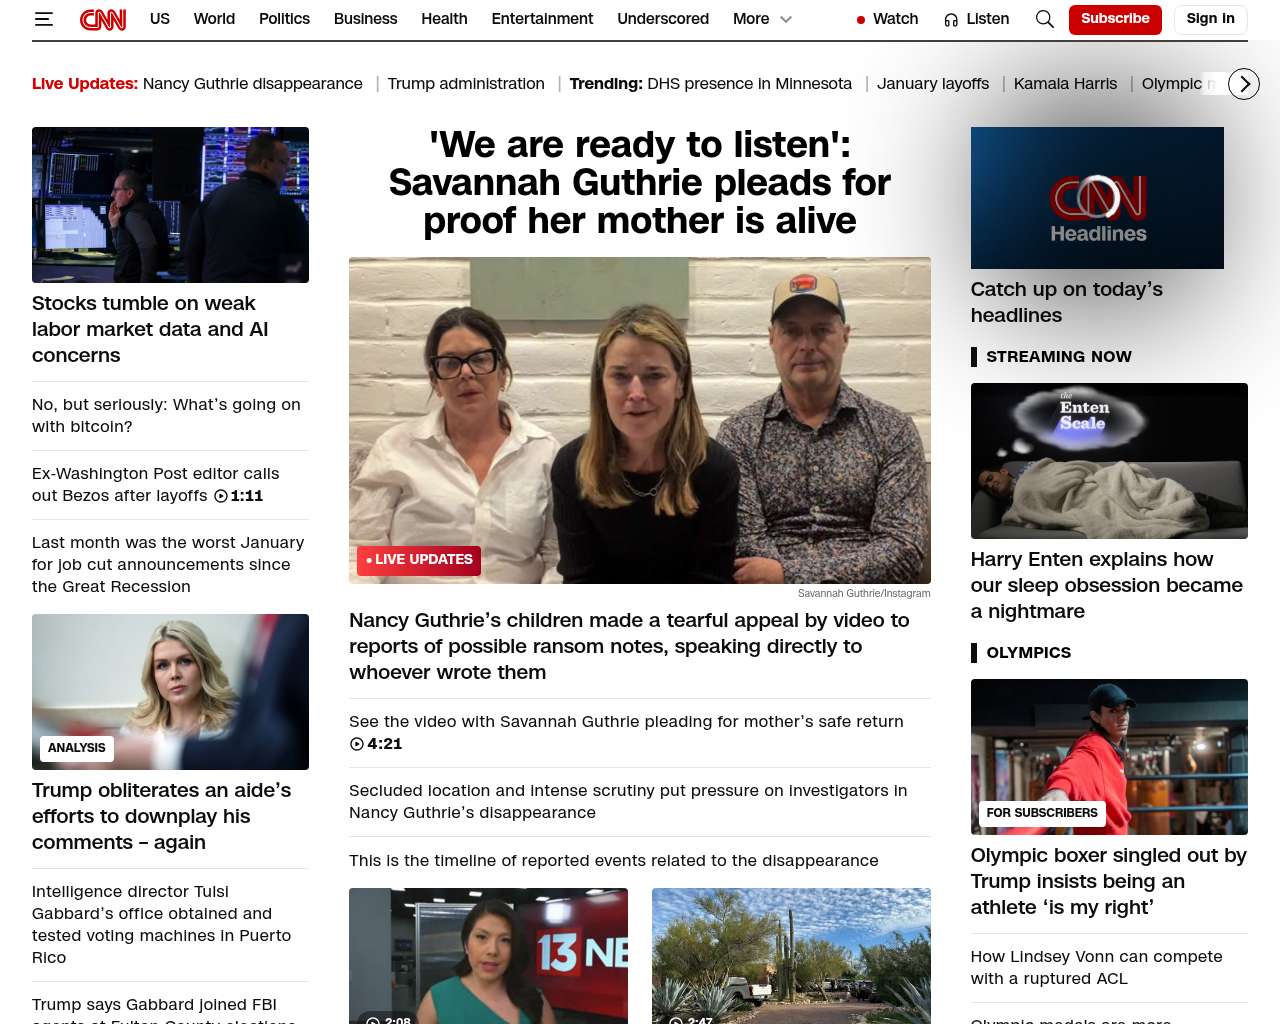Open the World section
The width and height of the screenshot is (1280, 1024).
(x=214, y=19)
